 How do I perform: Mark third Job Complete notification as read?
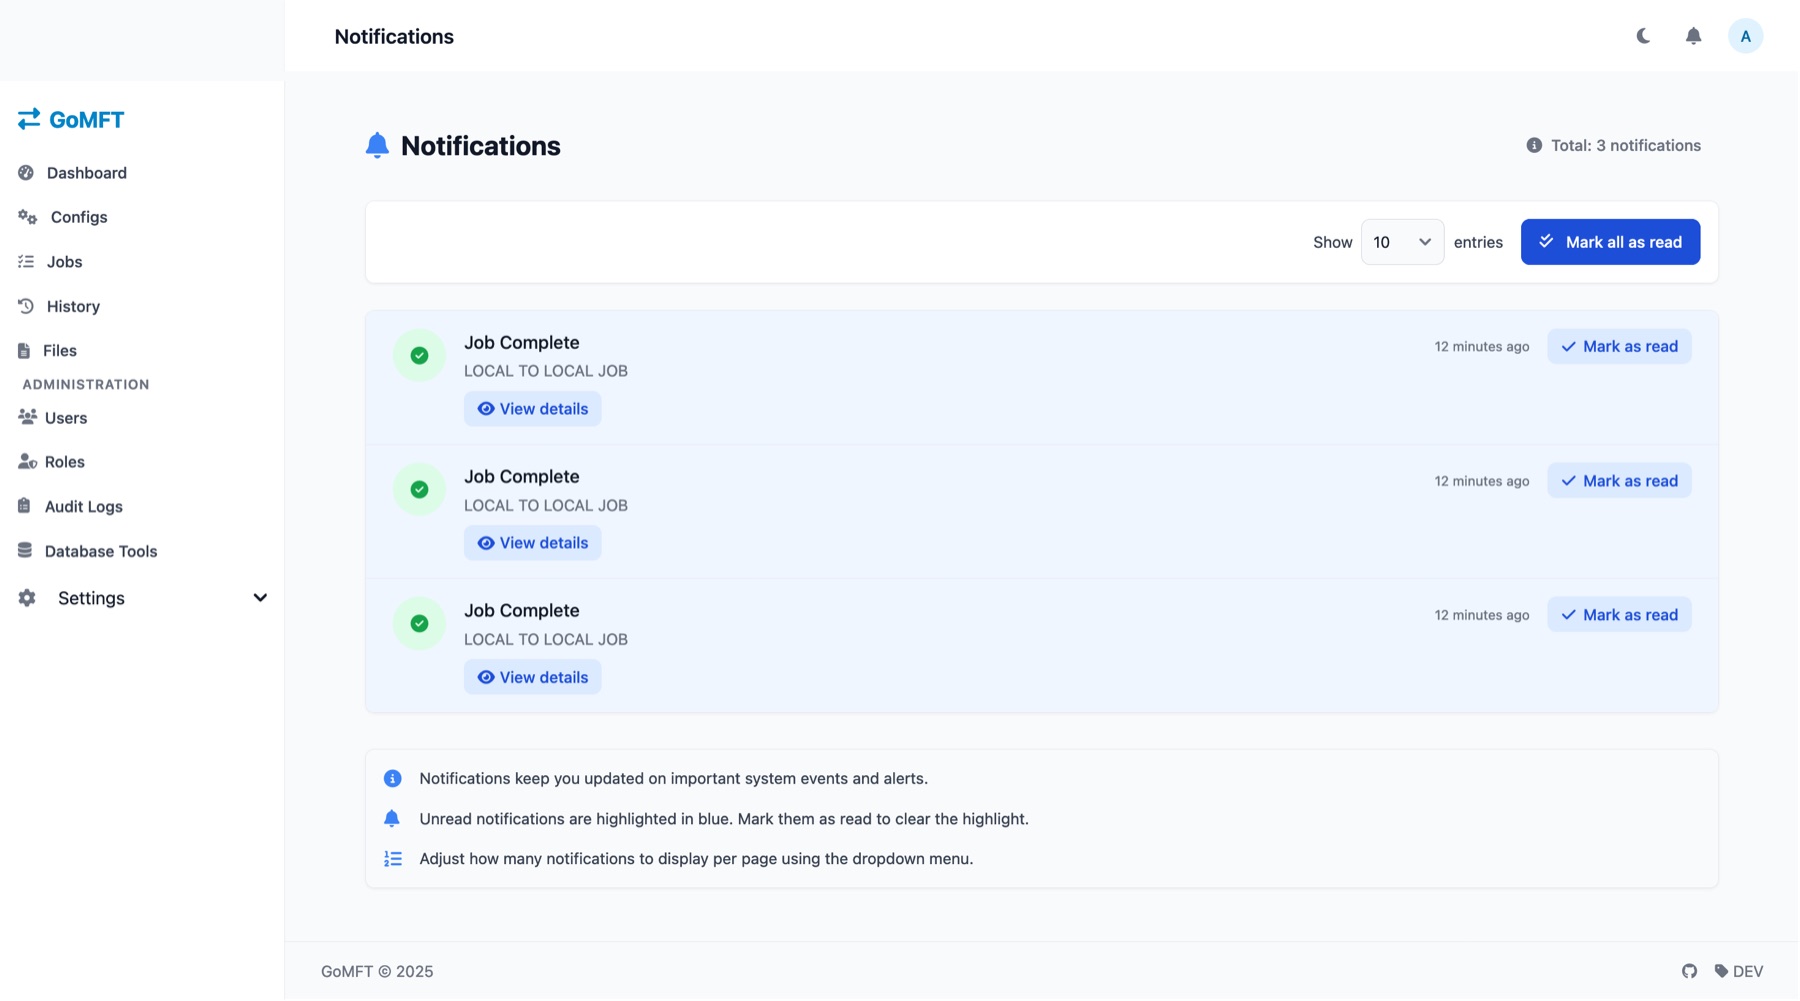point(1619,615)
